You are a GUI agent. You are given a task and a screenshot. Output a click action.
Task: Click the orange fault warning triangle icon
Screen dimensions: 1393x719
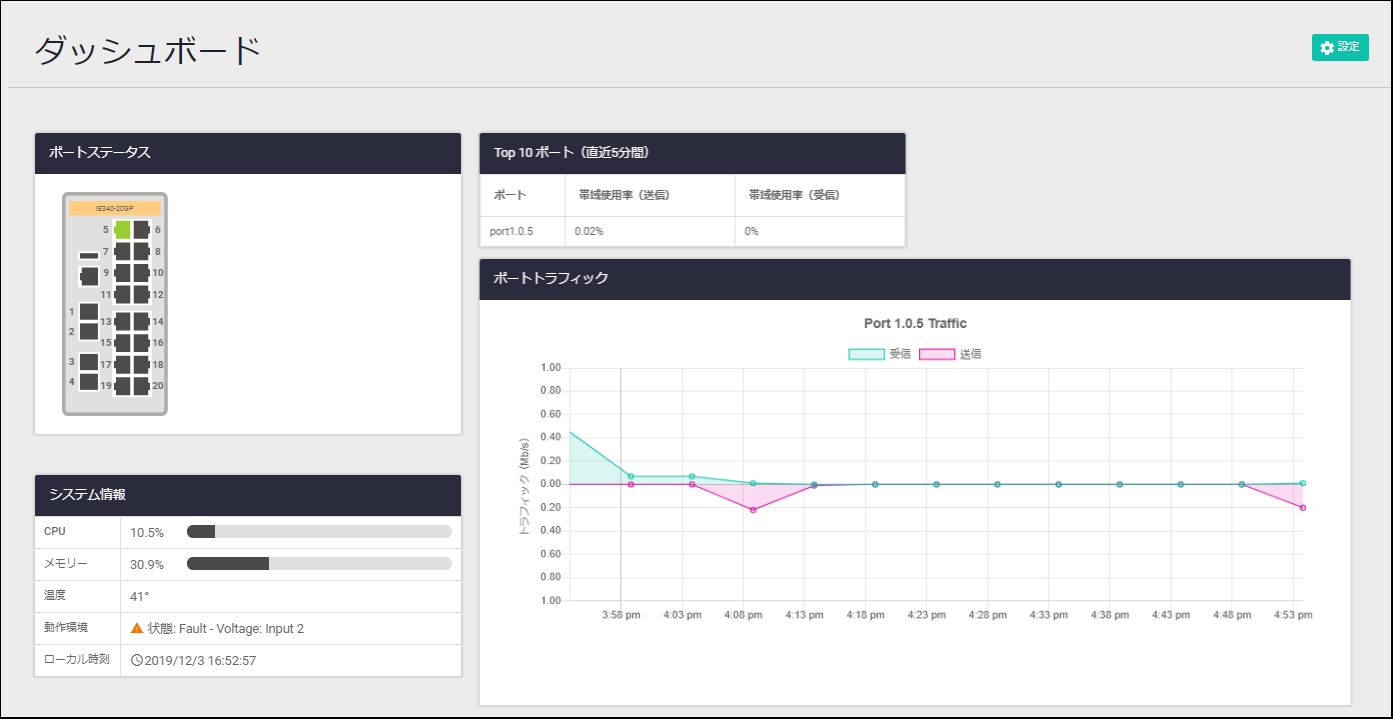pyautogui.click(x=137, y=629)
